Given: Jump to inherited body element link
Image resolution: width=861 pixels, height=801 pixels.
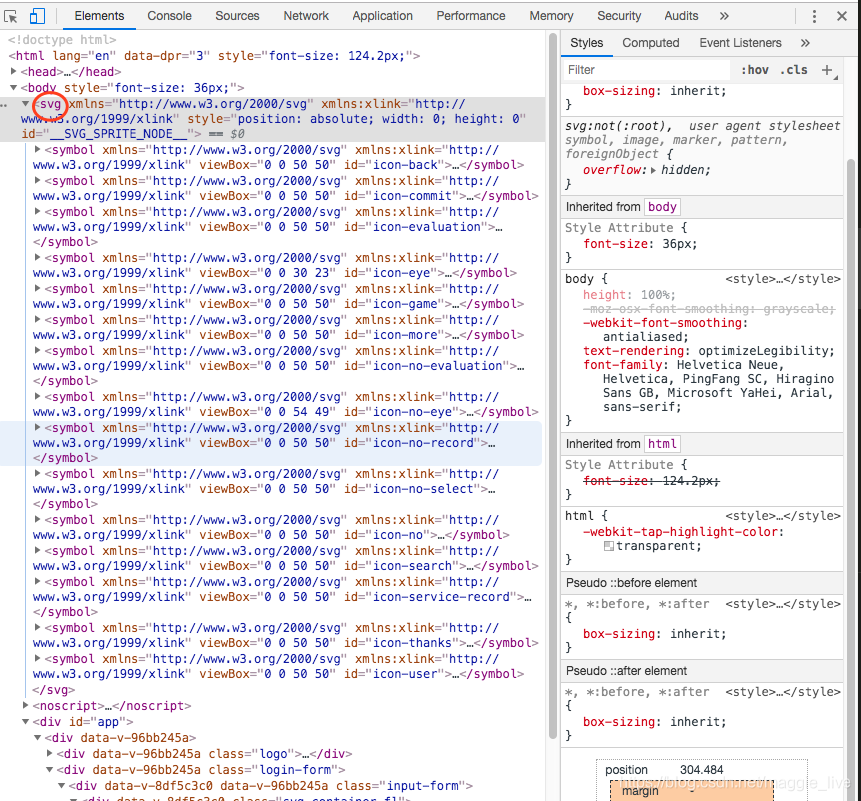Looking at the screenshot, I should coord(662,207).
